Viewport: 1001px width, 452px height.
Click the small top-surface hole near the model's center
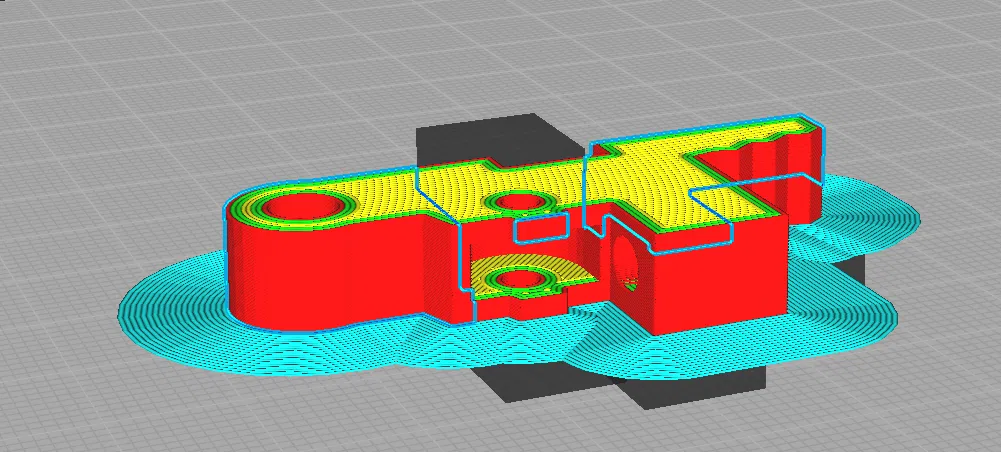click(520, 202)
